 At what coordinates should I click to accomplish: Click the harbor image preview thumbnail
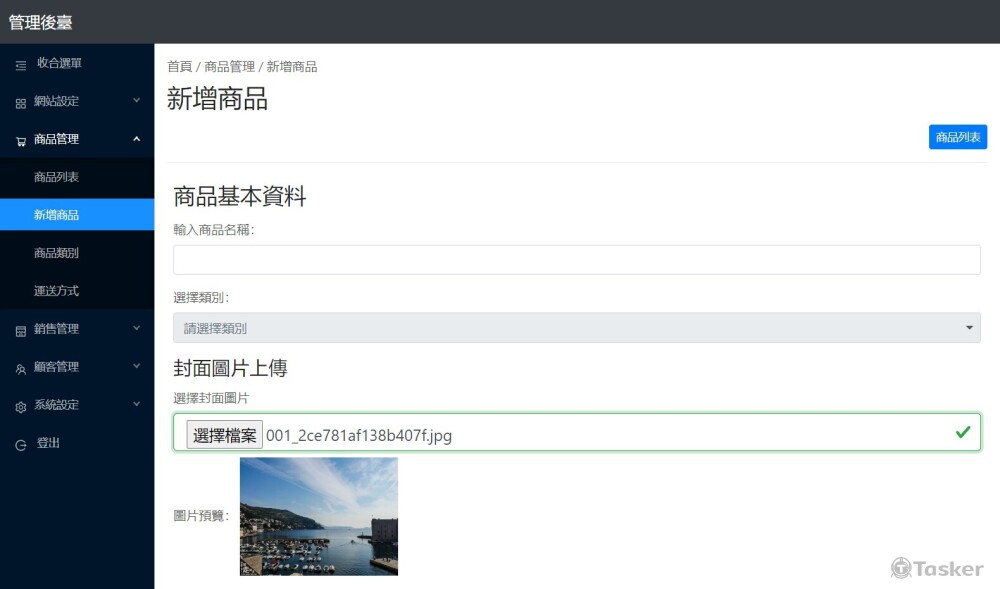[x=317, y=516]
